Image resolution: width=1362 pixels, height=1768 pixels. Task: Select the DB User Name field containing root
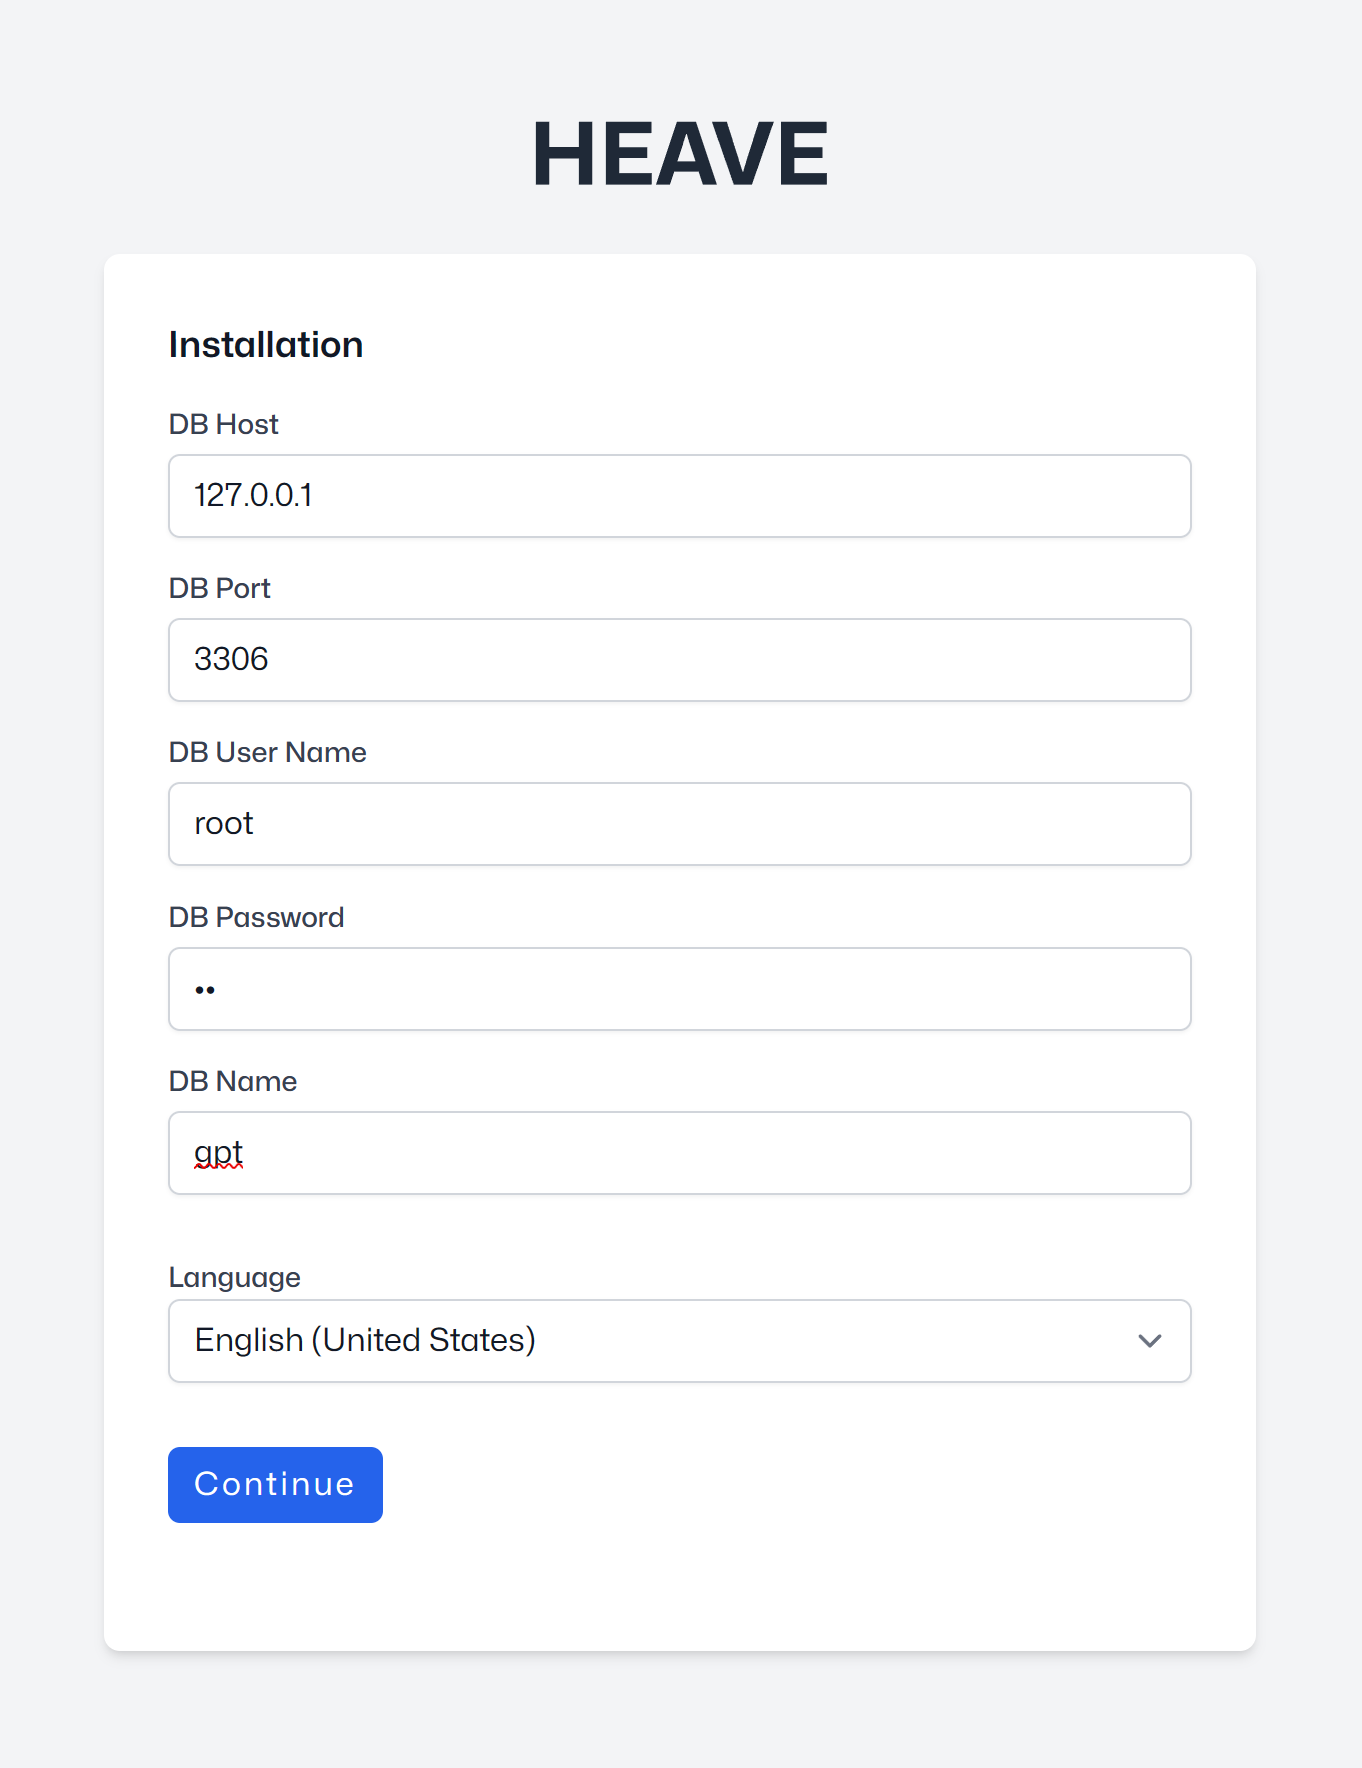[x=679, y=824]
